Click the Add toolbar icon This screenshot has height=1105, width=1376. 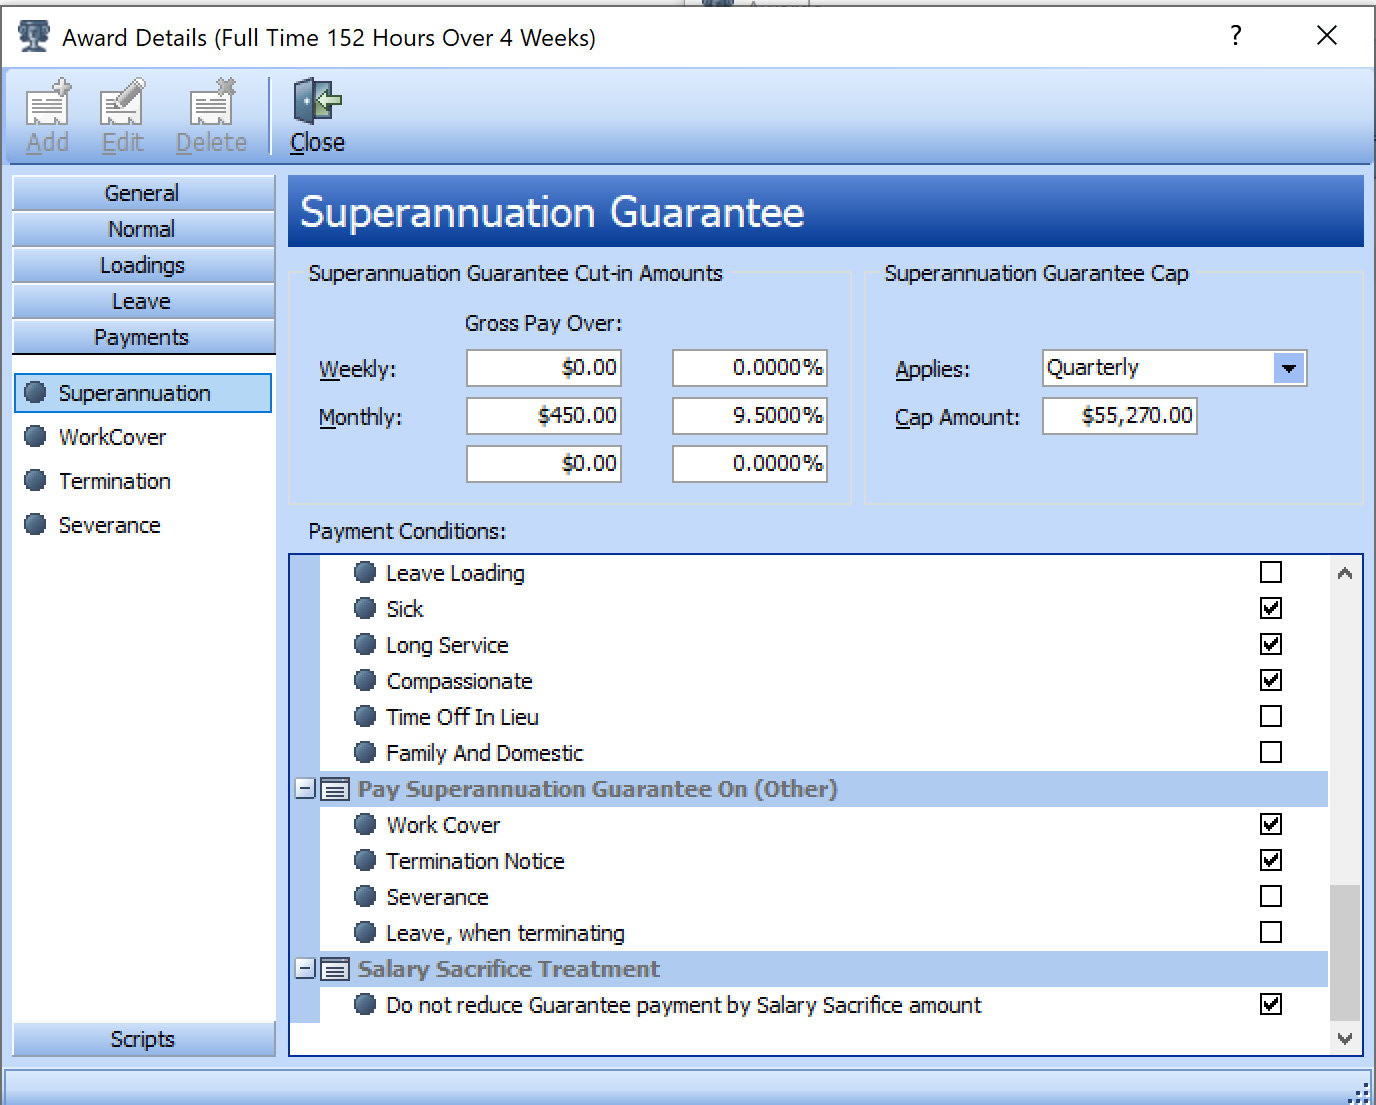[48, 102]
